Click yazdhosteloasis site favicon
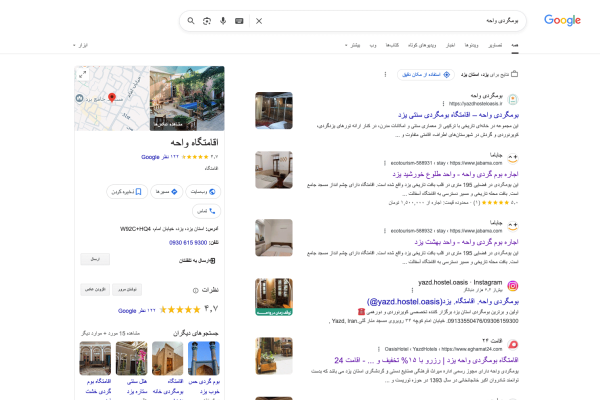 click(513, 100)
